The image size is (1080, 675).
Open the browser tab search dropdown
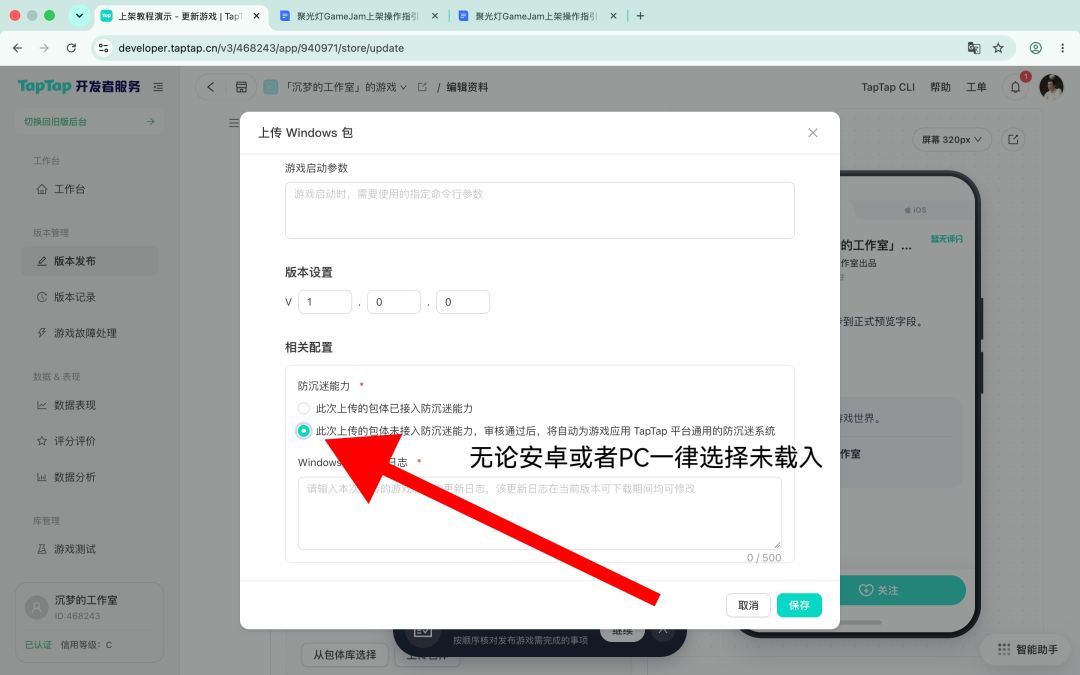point(79,16)
